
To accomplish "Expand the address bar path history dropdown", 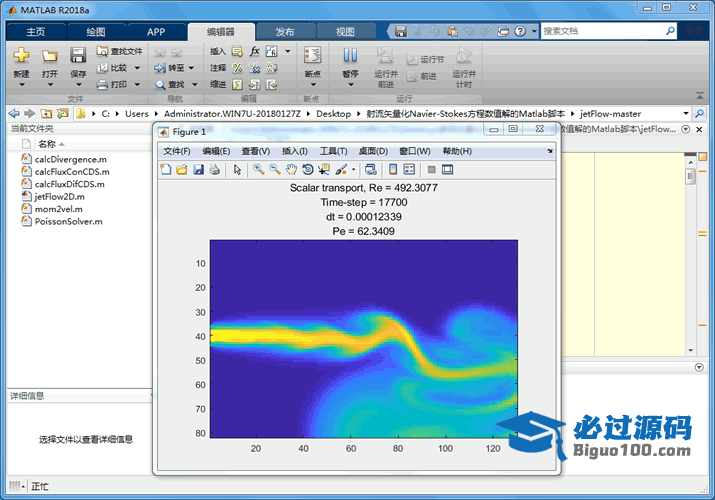I will [x=686, y=113].
